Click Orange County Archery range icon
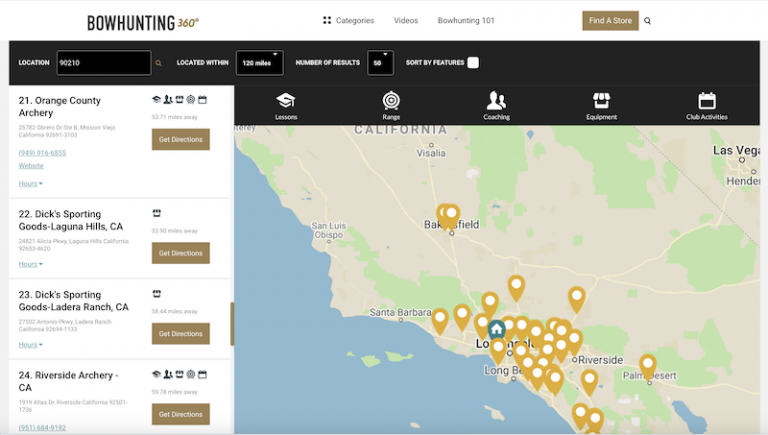The image size is (768, 435). 191,99
